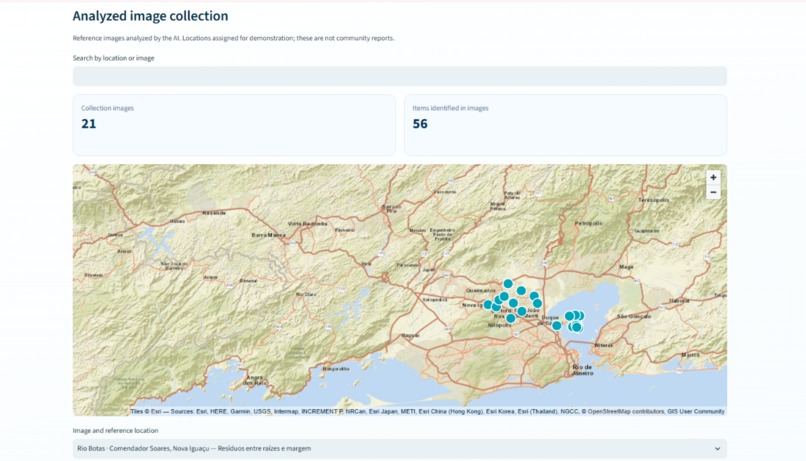Image resolution: width=806 pixels, height=461 pixels.
Task: Click the Maricá label on the map
Action: [x=690, y=355]
